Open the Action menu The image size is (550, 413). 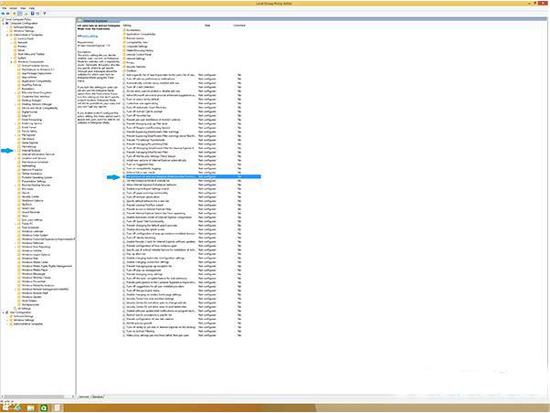[13, 8]
